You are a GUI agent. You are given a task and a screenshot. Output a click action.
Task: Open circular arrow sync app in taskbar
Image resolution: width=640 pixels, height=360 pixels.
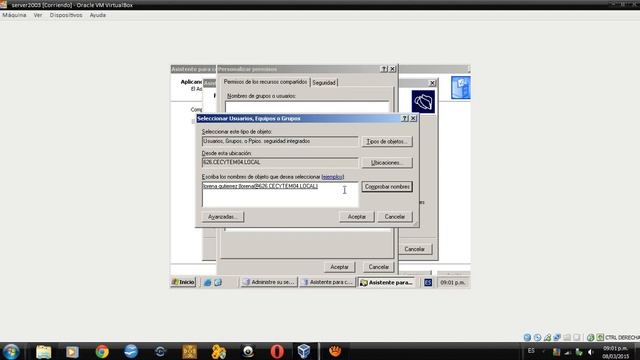[160, 351]
